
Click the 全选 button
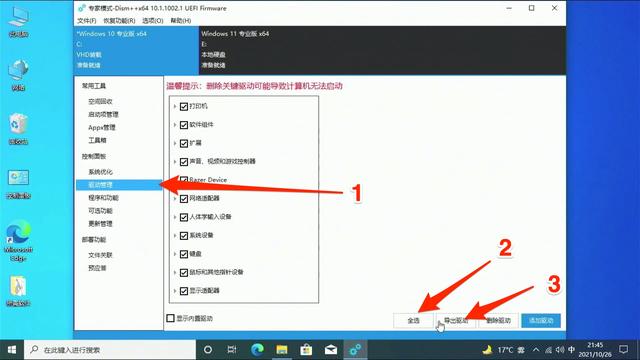pos(413,320)
